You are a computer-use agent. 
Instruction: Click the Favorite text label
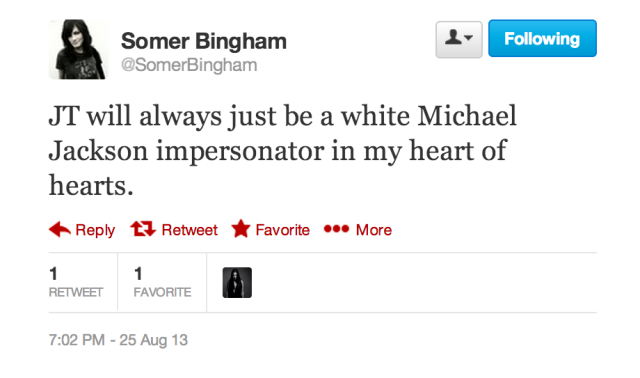(x=282, y=230)
